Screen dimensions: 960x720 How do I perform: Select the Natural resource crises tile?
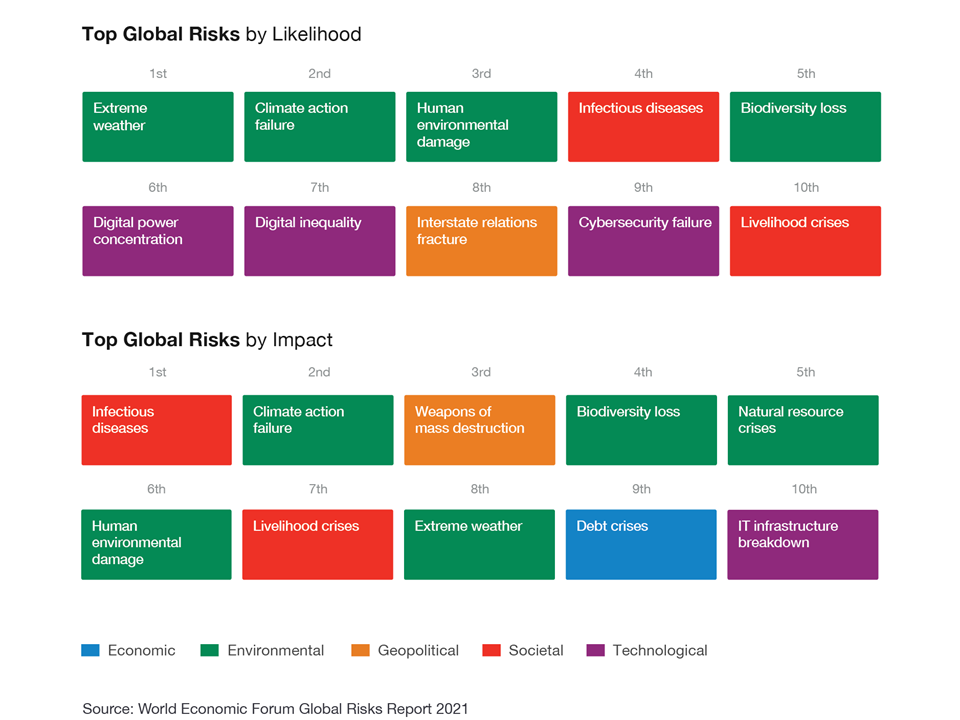coord(802,430)
